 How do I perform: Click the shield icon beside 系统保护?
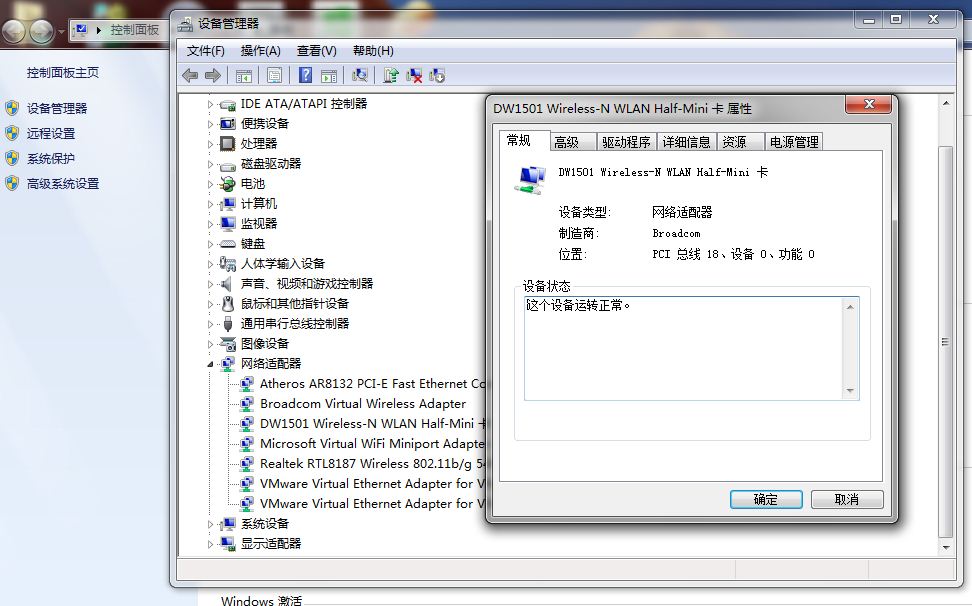click(12, 159)
